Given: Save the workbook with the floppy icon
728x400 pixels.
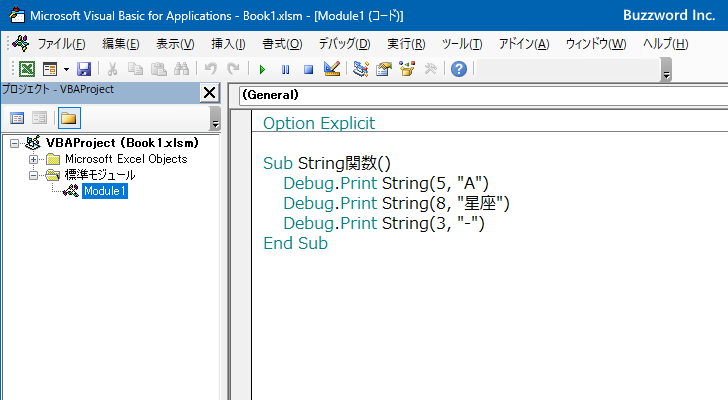Looking at the screenshot, I should (x=84, y=69).
